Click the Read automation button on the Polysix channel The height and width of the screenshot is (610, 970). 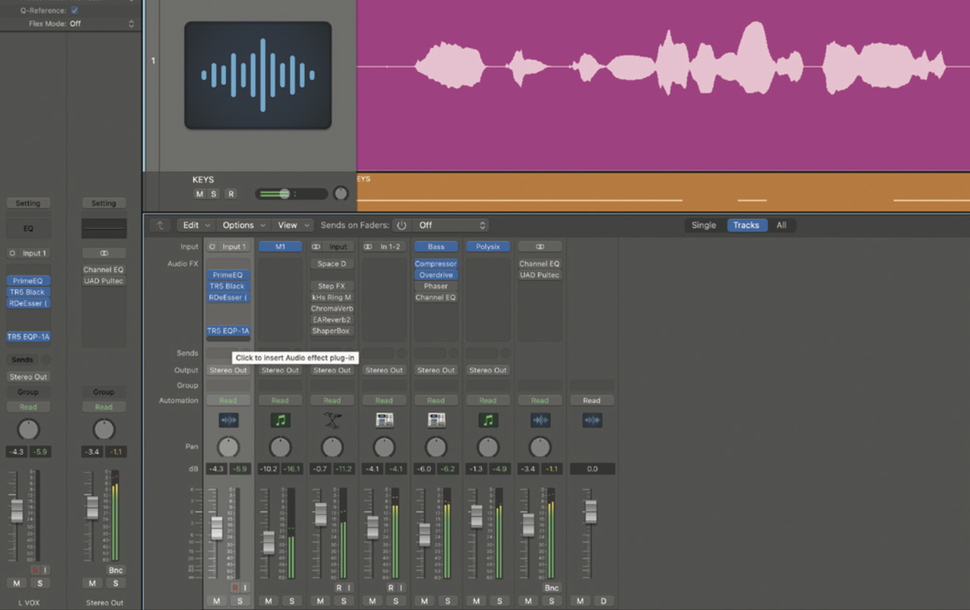click(x=488, y=399)
